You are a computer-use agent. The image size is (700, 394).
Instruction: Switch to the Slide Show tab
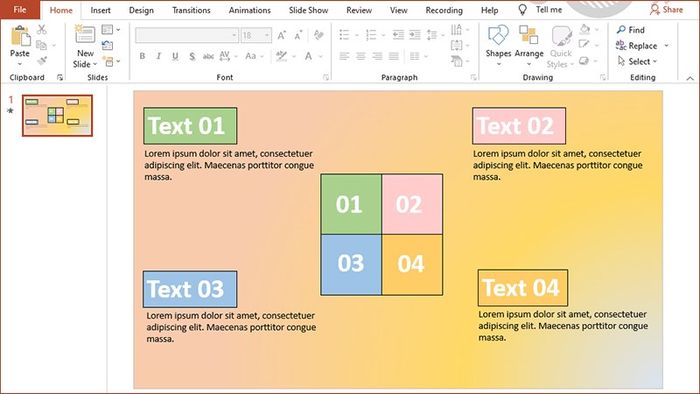point(308,10)
